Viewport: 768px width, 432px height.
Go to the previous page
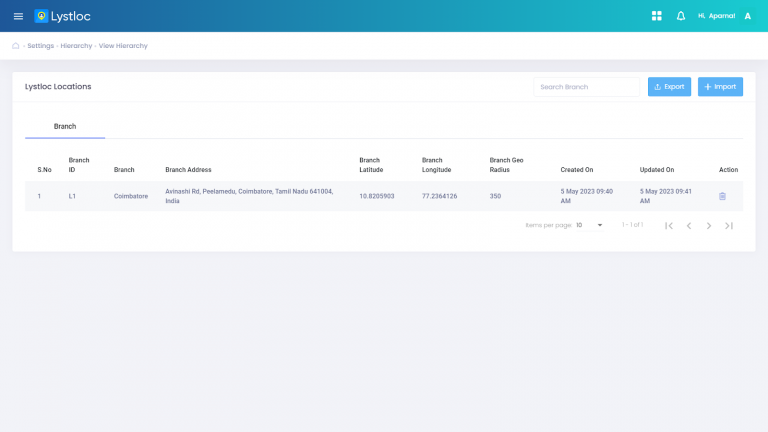689,226
